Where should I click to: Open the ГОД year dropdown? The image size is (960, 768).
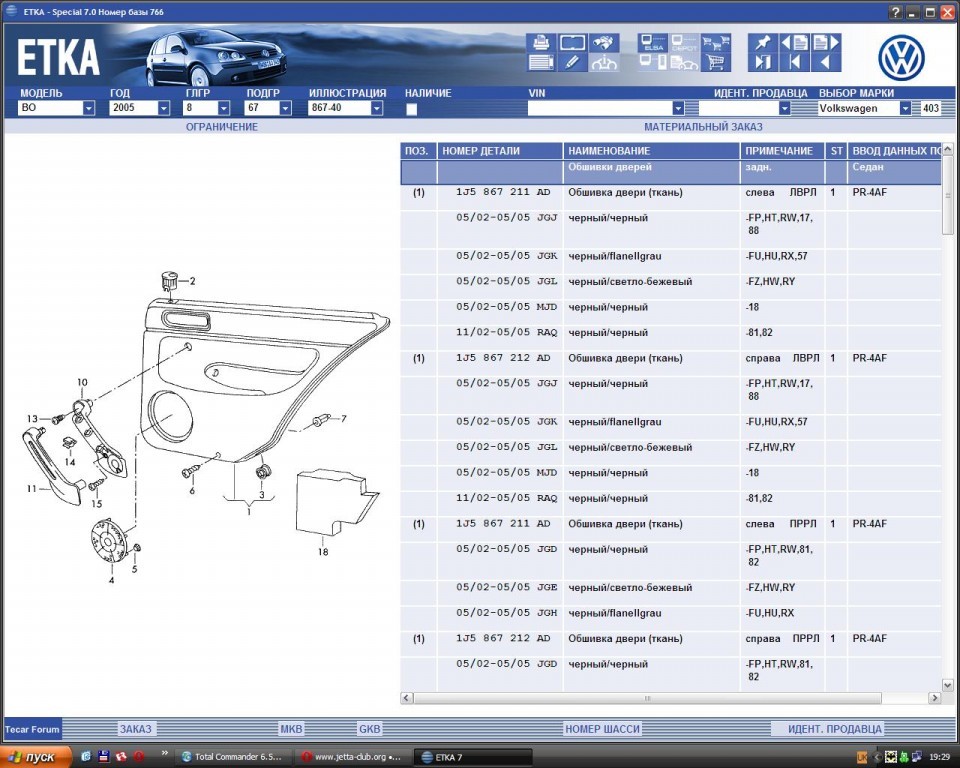(x=163, y=108)
